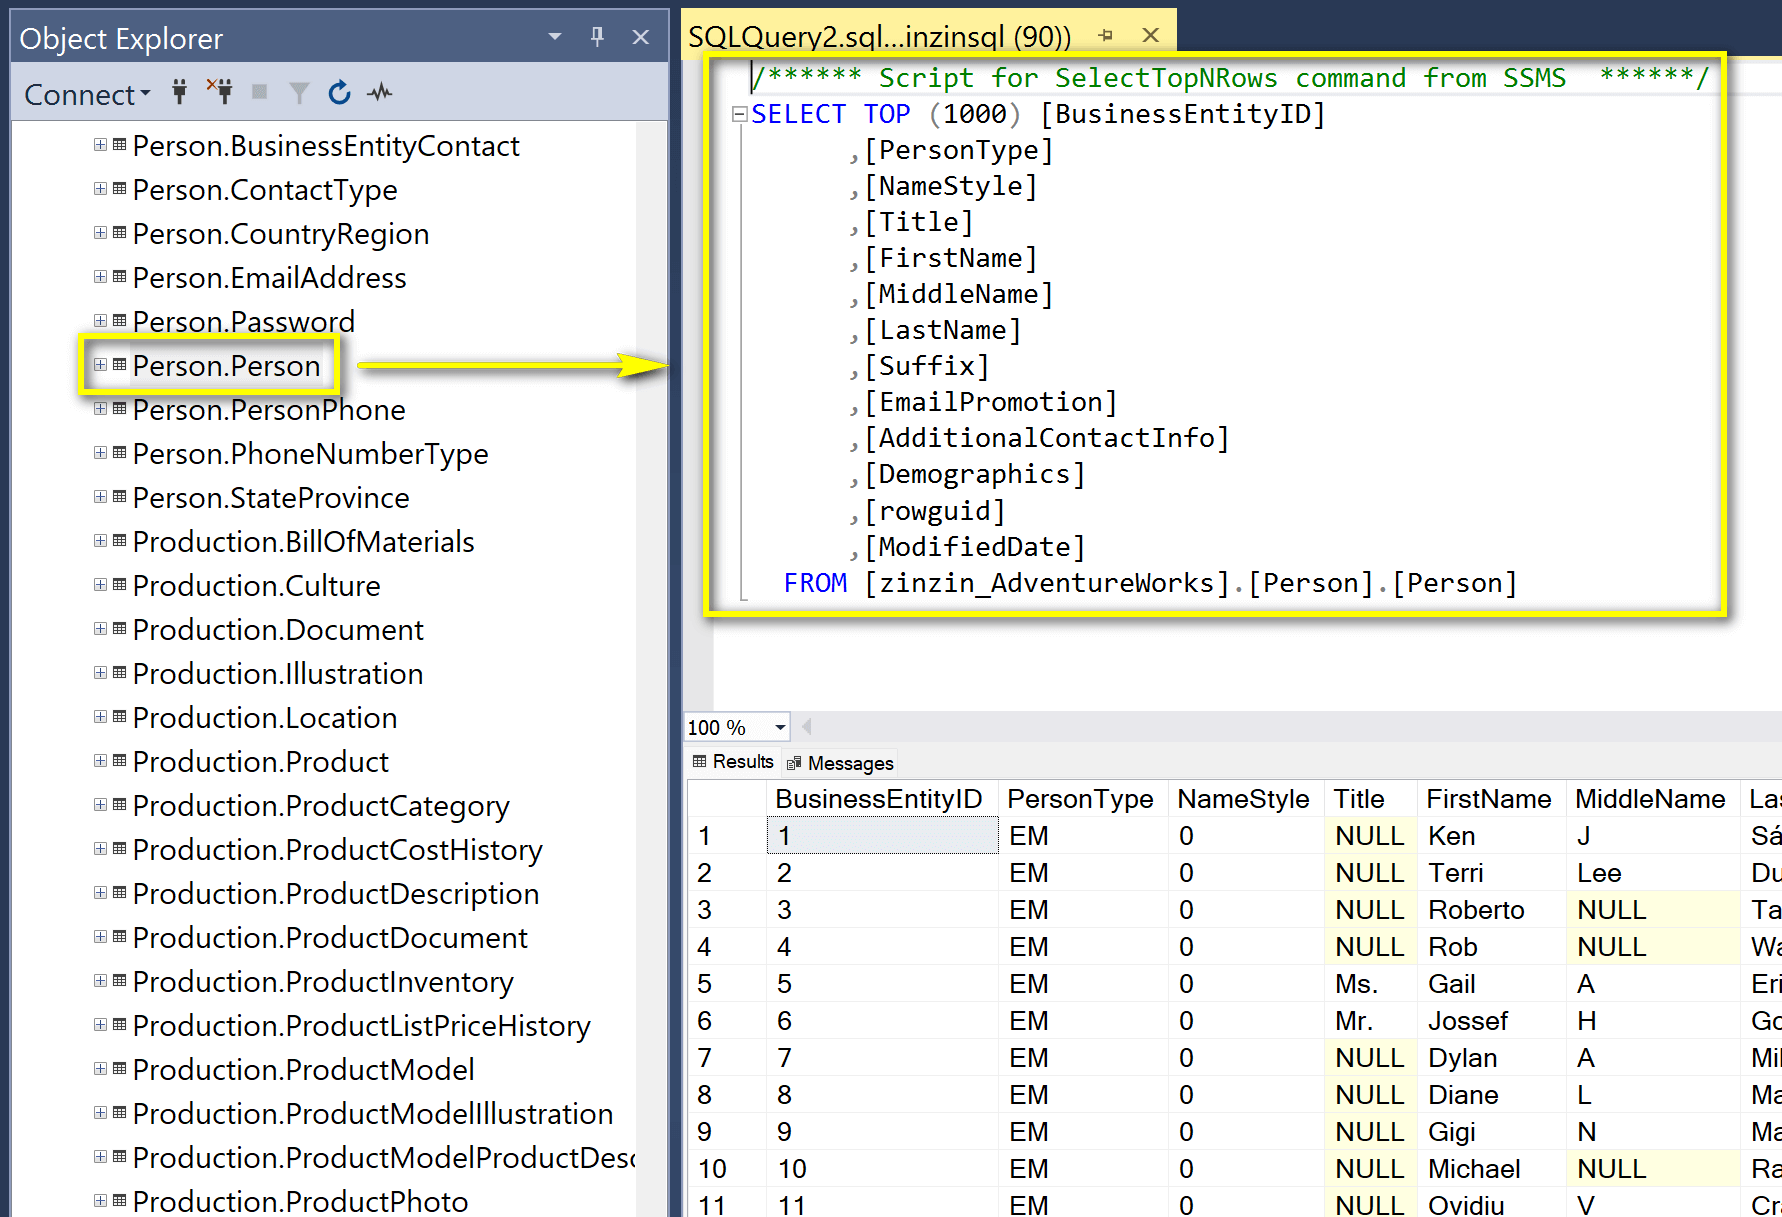Expand Person.BusinessEntityContact table node

click(100, 145)
